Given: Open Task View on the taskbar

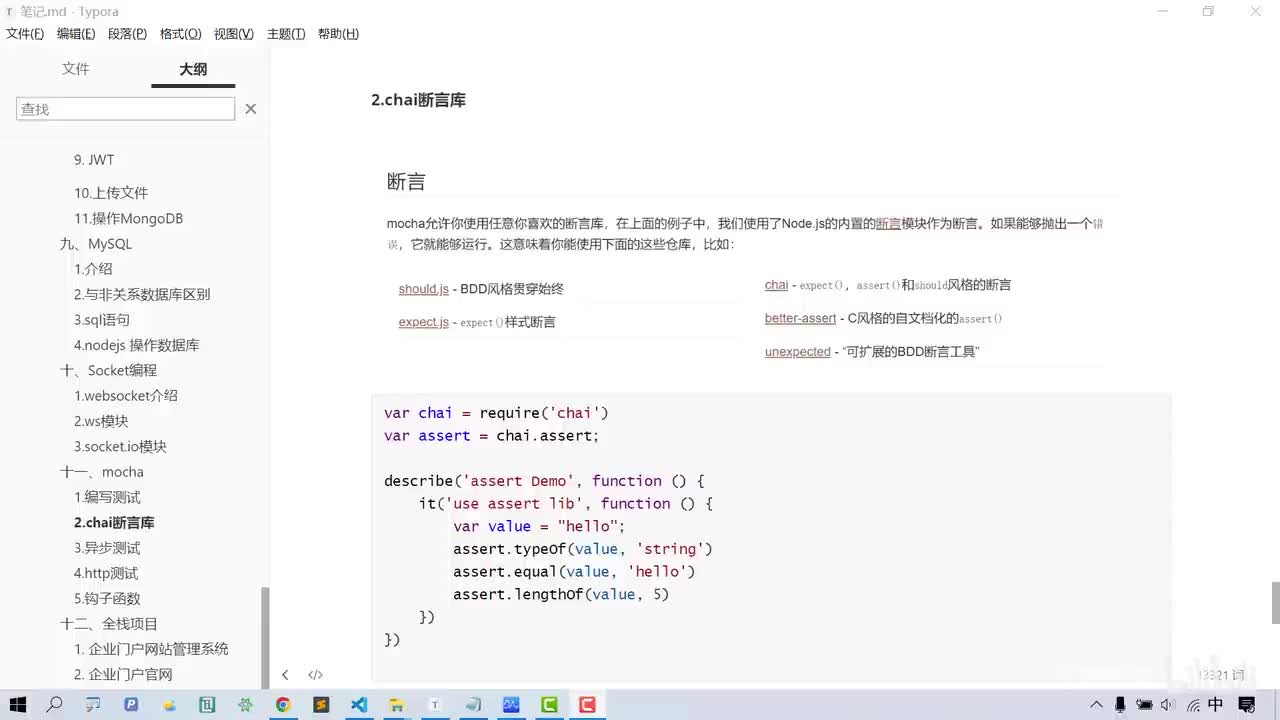Looking at the screenshot, I should click(93, 705).
